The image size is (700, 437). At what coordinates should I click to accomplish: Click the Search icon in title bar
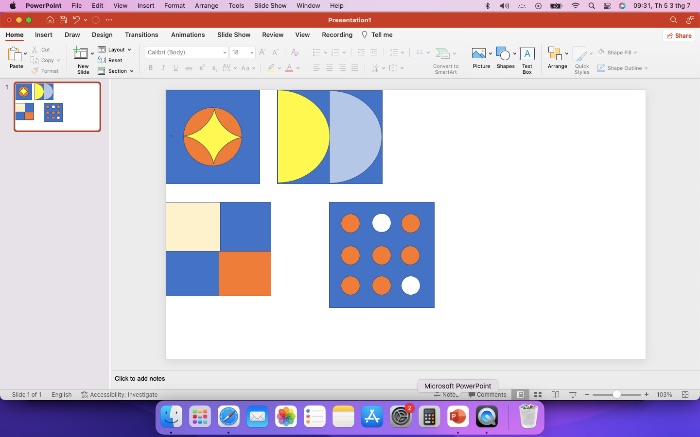(x=673, y=20)
